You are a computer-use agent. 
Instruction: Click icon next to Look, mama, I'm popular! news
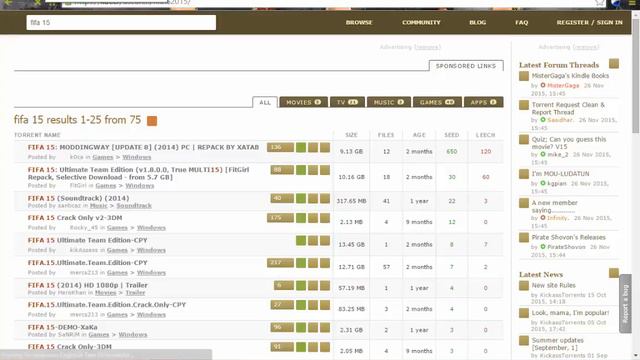tap(524, 313)
